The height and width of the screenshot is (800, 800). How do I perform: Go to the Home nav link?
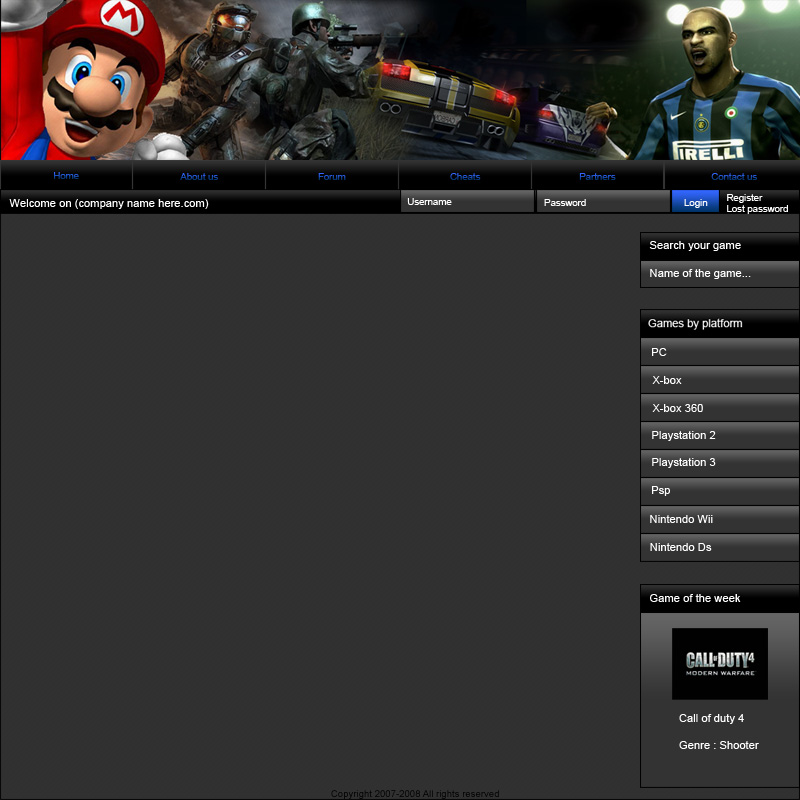[x=66, y=176]
